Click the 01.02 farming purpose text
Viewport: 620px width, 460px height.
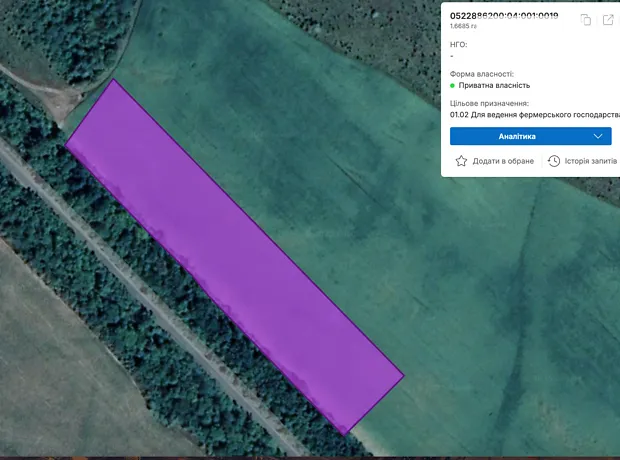pyautogui.click(x=535, y=115)
